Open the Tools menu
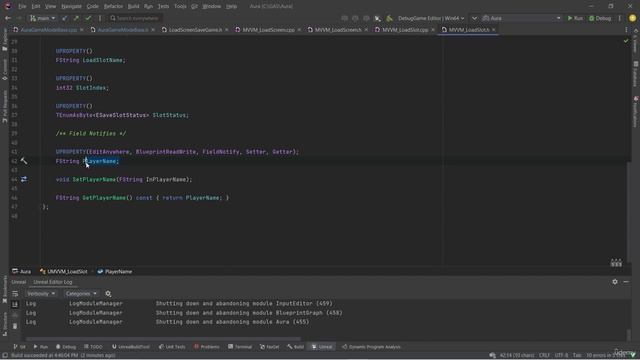 [x=180, y=7]
